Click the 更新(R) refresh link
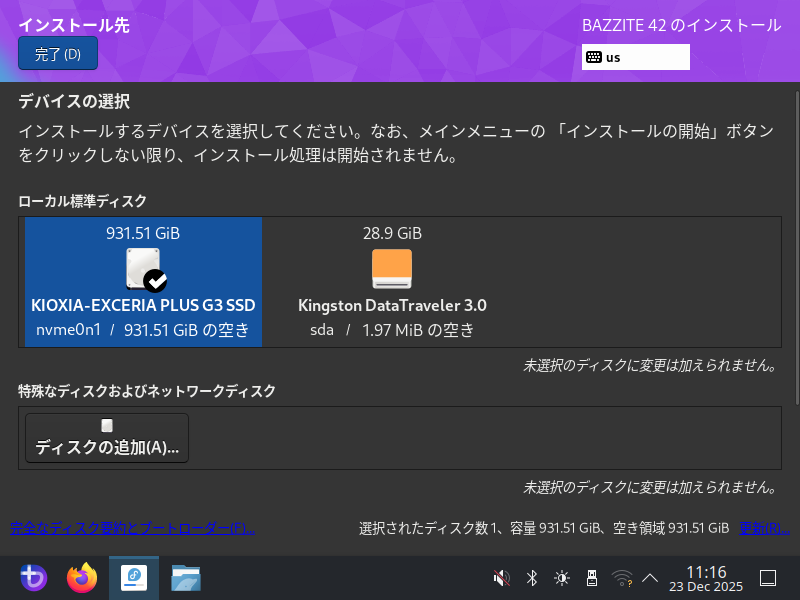This screenshot has width=800, height=600. (x=764, y=528)
